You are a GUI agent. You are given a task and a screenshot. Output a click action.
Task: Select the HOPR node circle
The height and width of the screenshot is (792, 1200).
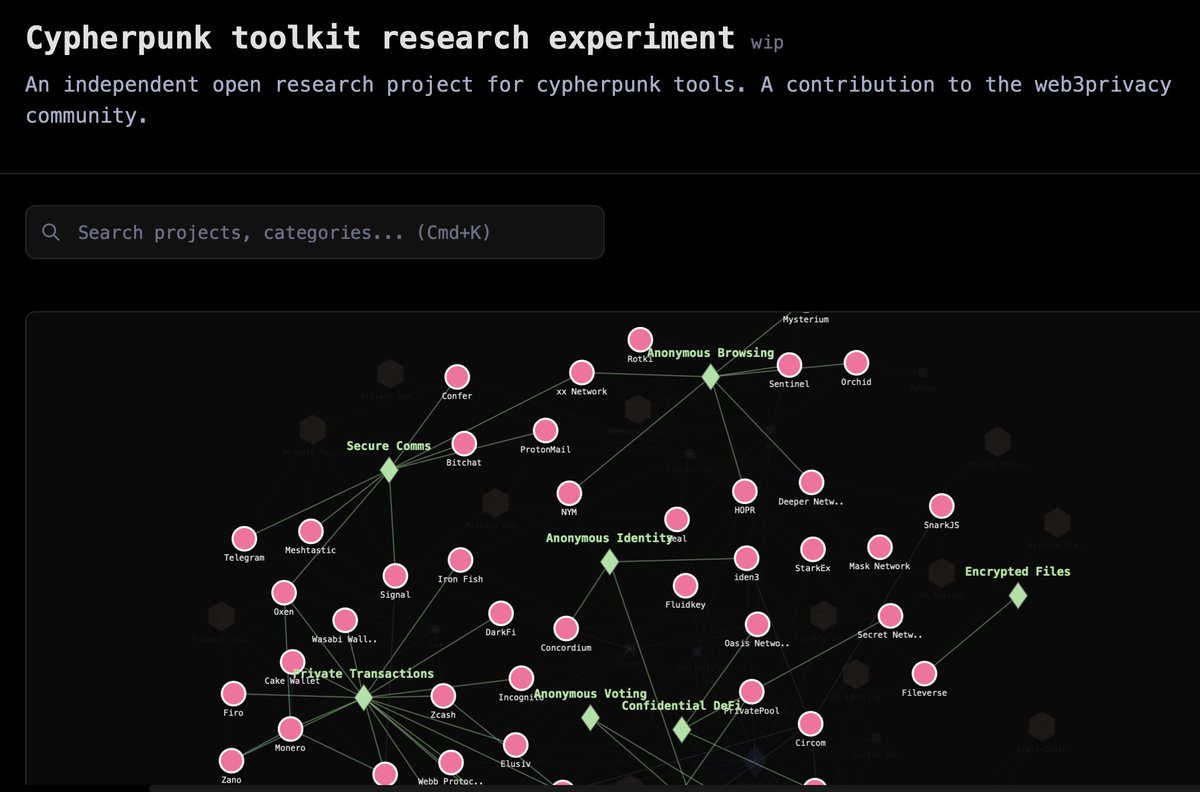point(744,491)
